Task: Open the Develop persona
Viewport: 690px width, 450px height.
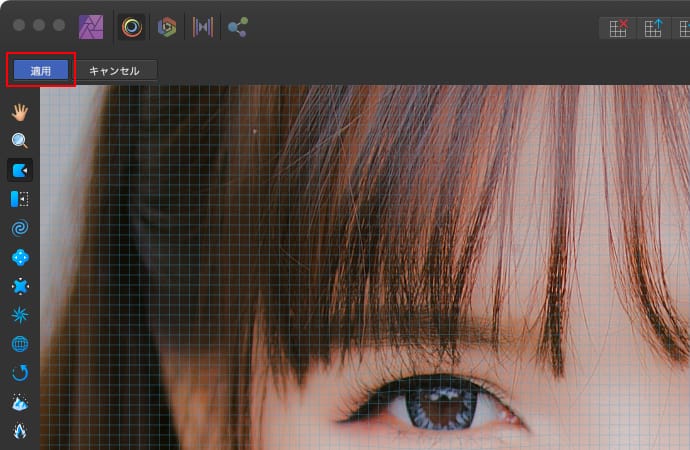Action: tap(167, 27)
